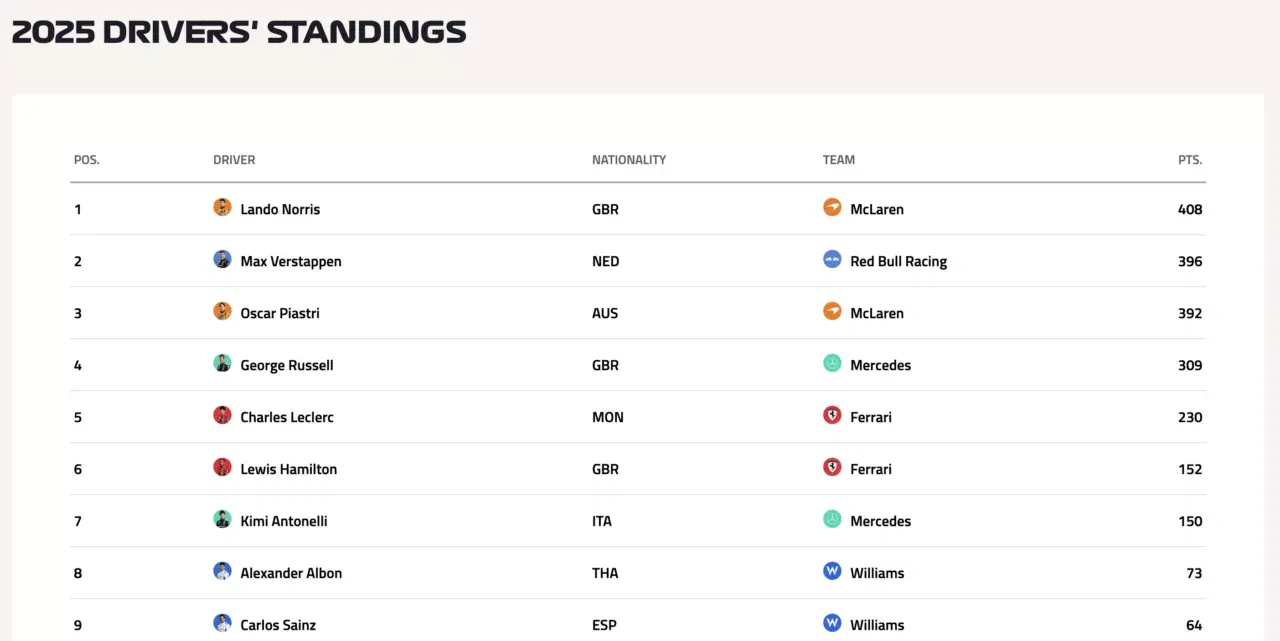Open George Russell's driver name link

pyautogui.click(x=287, y=365)
